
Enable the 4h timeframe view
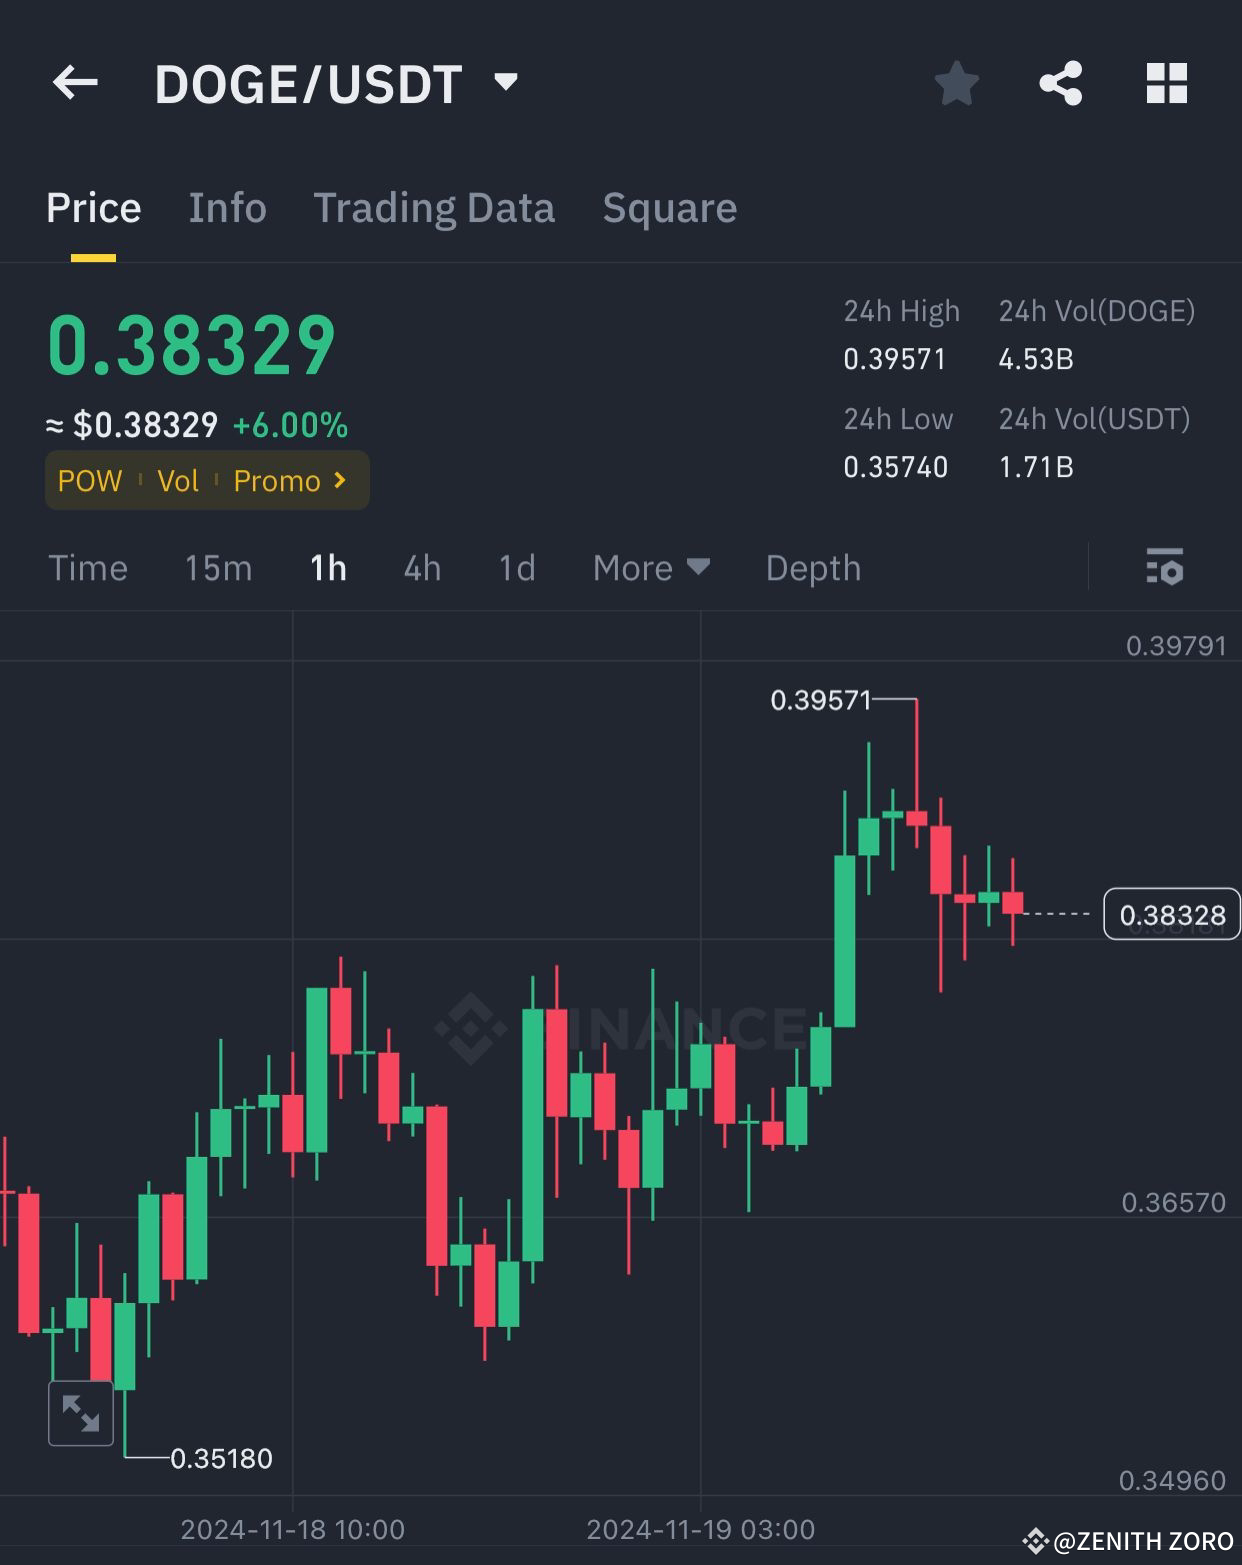point(420,567)
